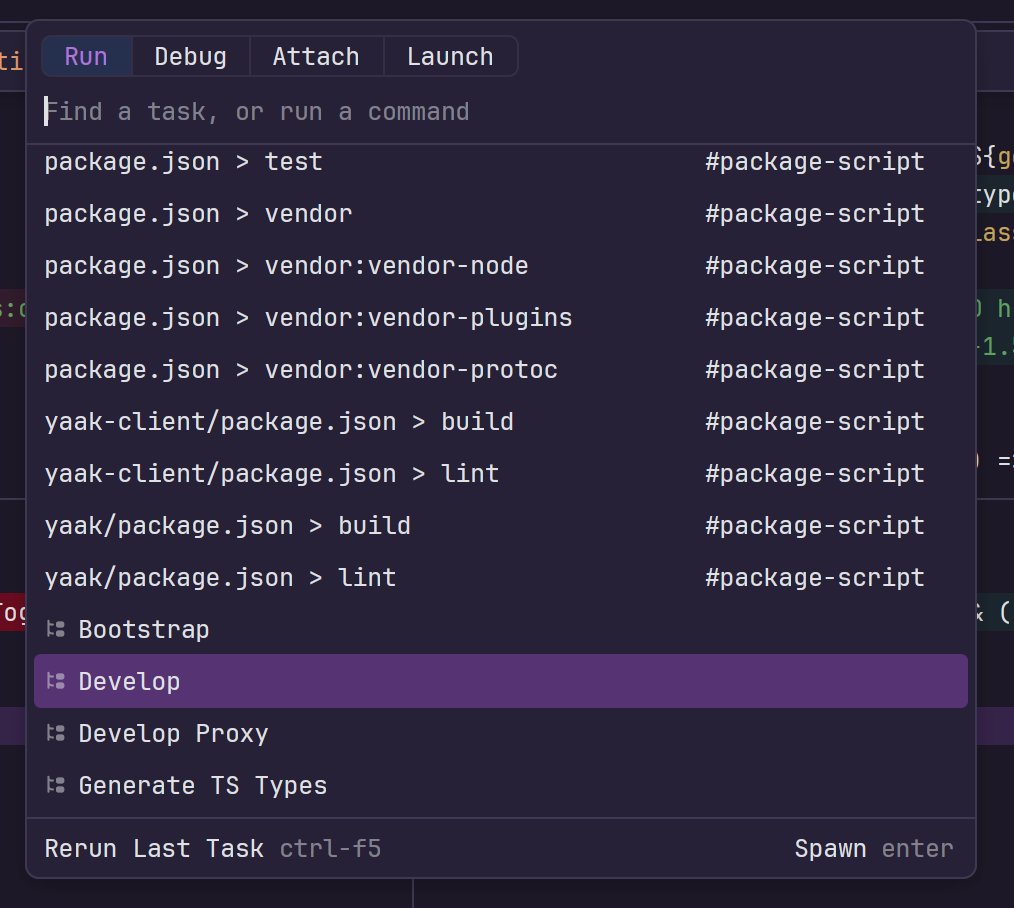1014x908 pixels.
Task: Click #package-script tag on yaak-client build row
Action: 815,422
